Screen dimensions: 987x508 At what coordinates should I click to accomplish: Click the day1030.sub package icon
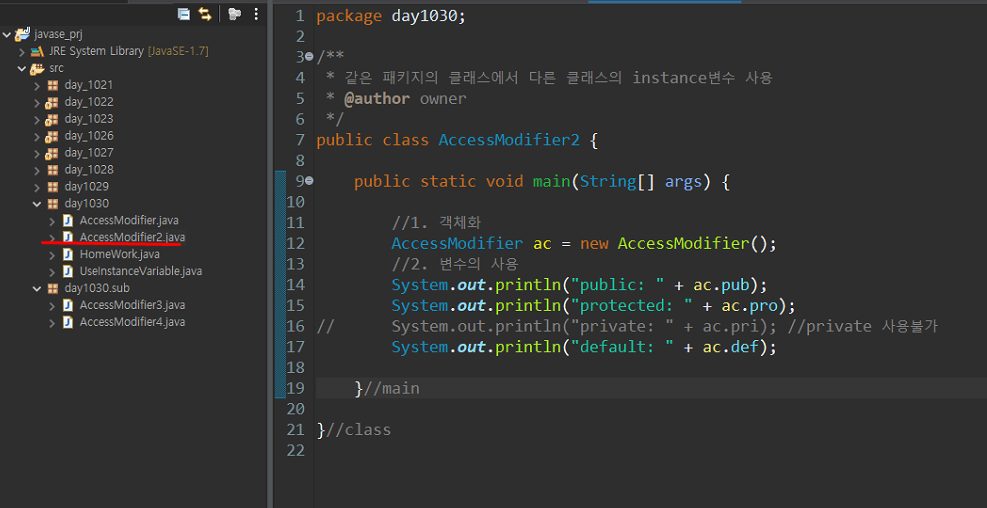click(53, 288)
